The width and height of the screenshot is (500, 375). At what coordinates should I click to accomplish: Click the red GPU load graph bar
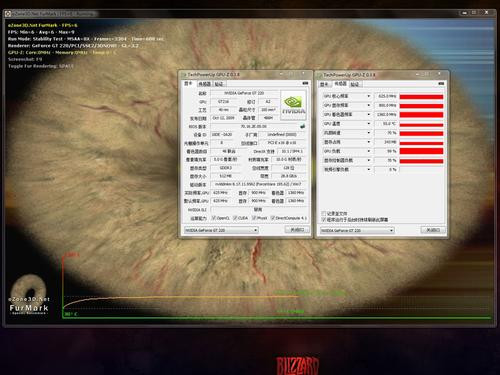point(421,151)
